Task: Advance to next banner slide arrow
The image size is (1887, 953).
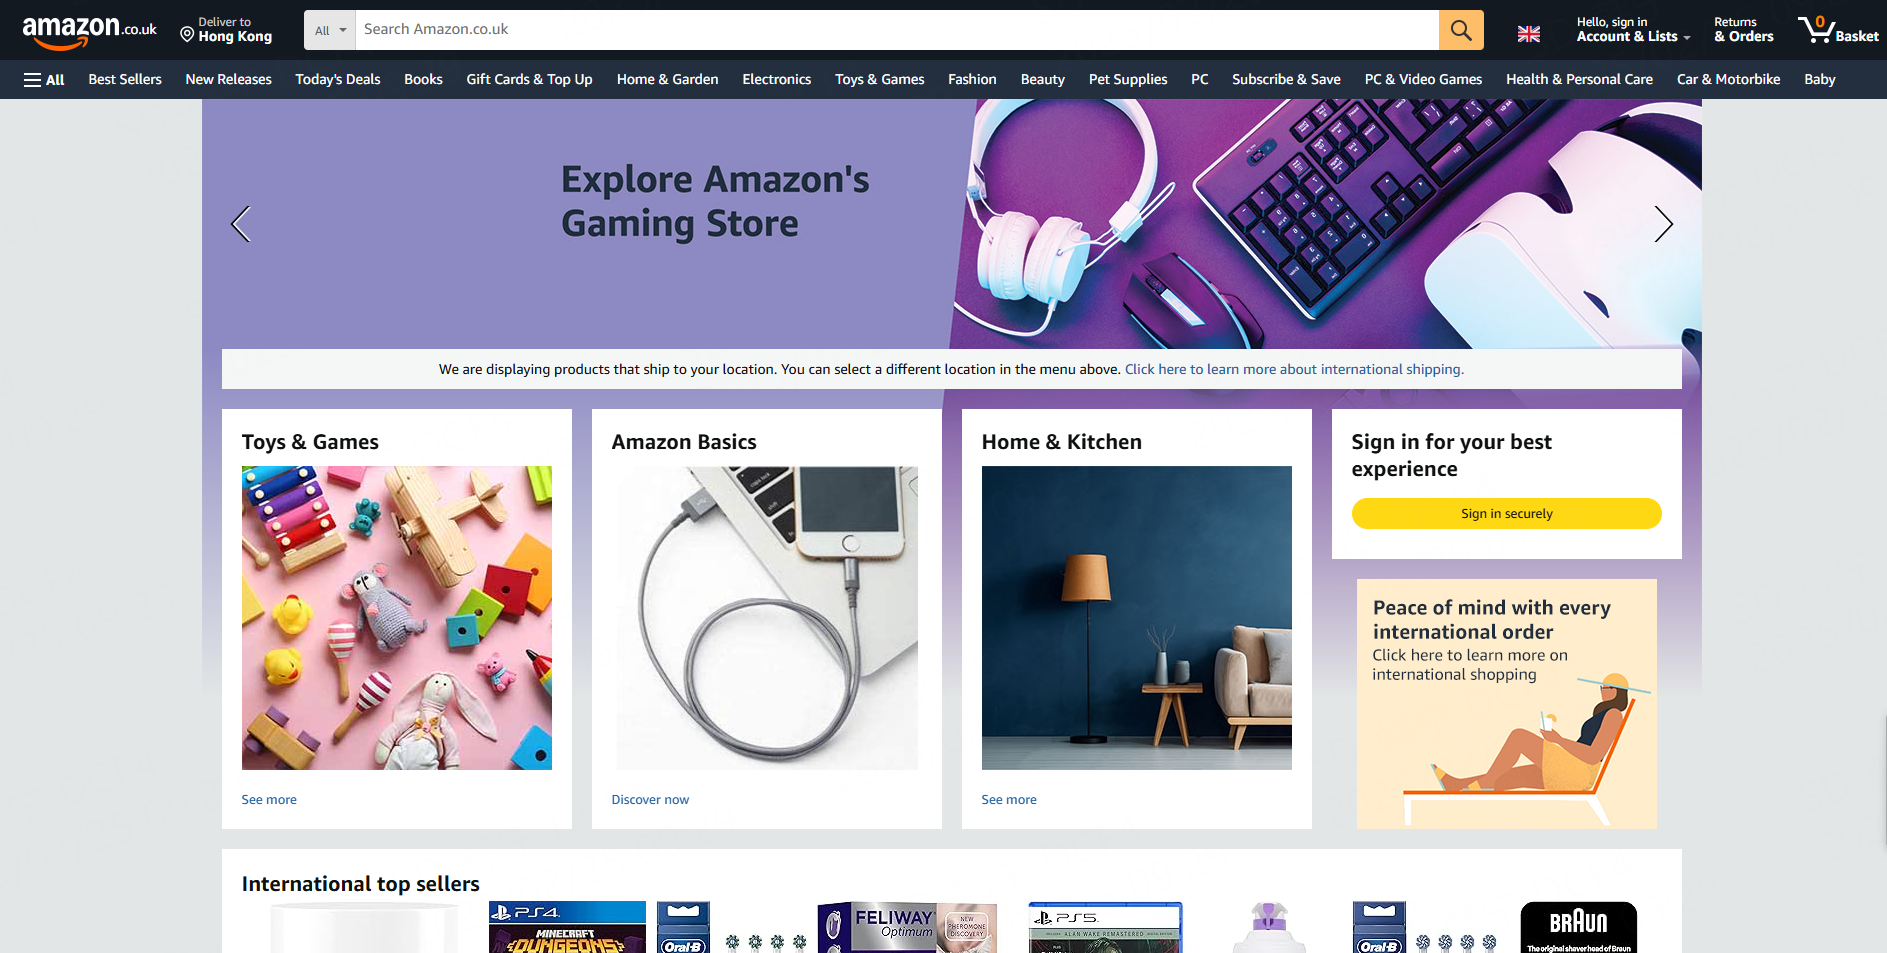Action: pos(1663,224)
